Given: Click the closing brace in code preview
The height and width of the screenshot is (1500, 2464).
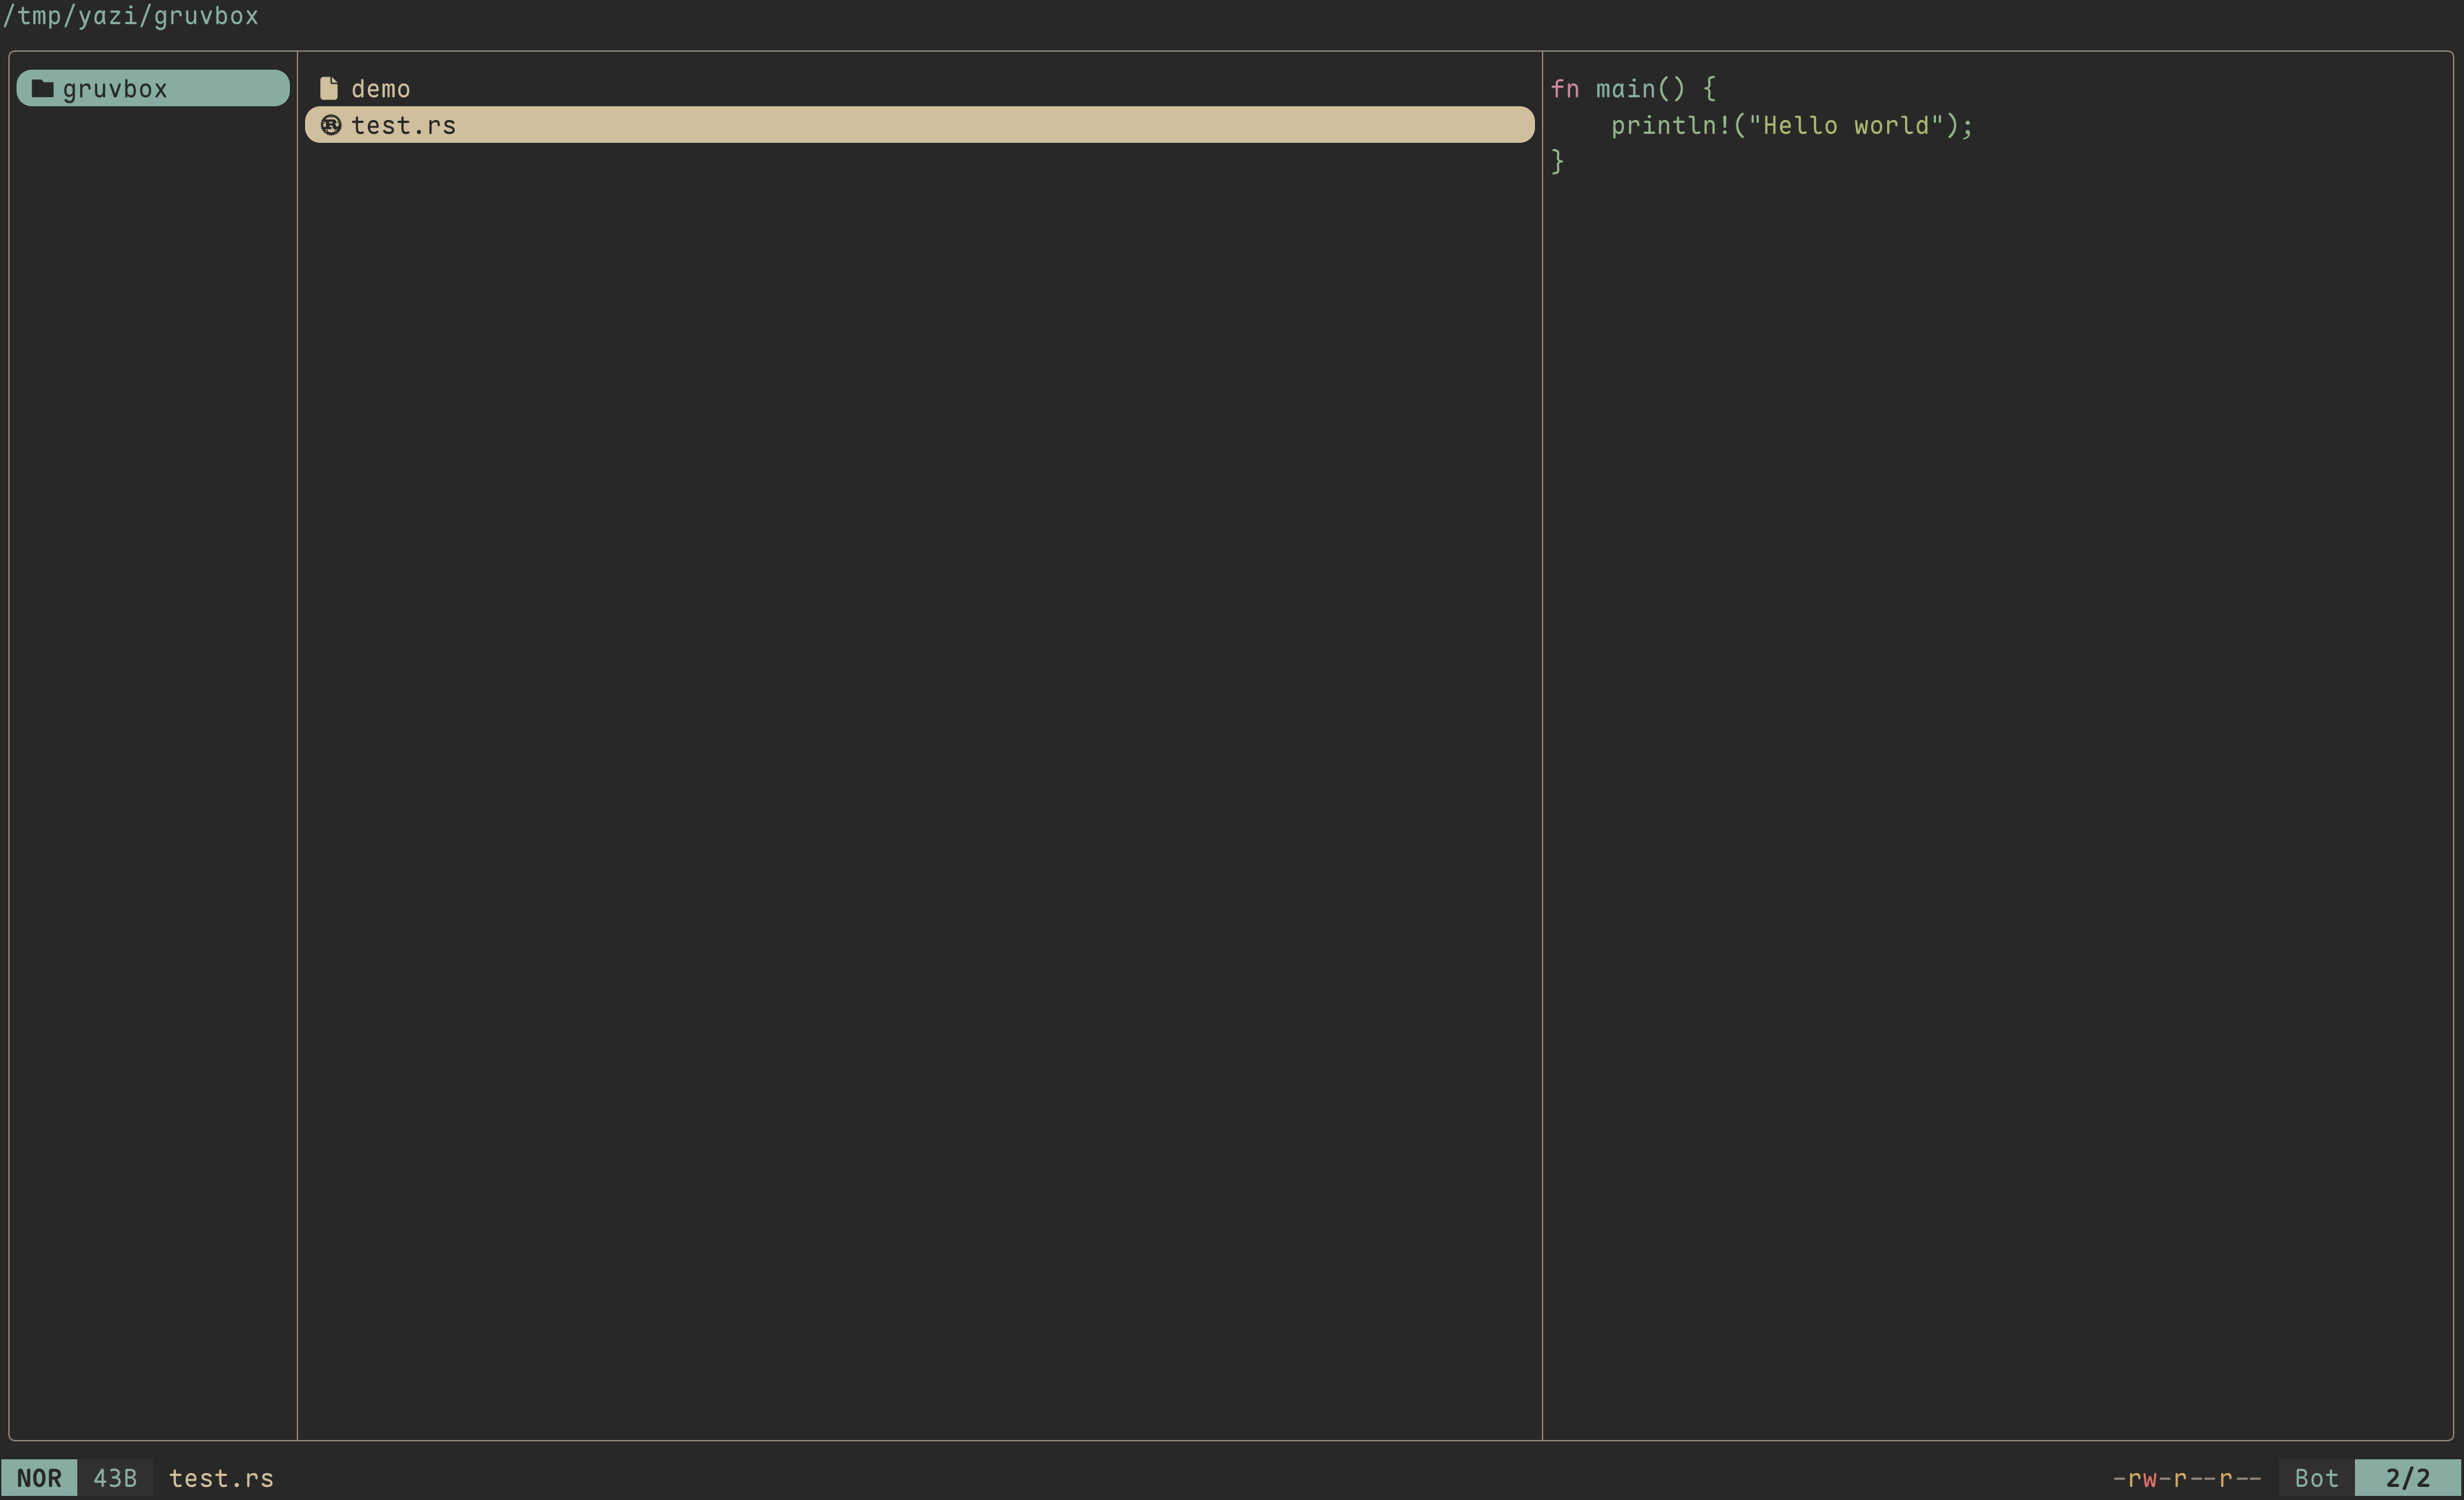Looking at the screenshot, I should pos(1557,161).
